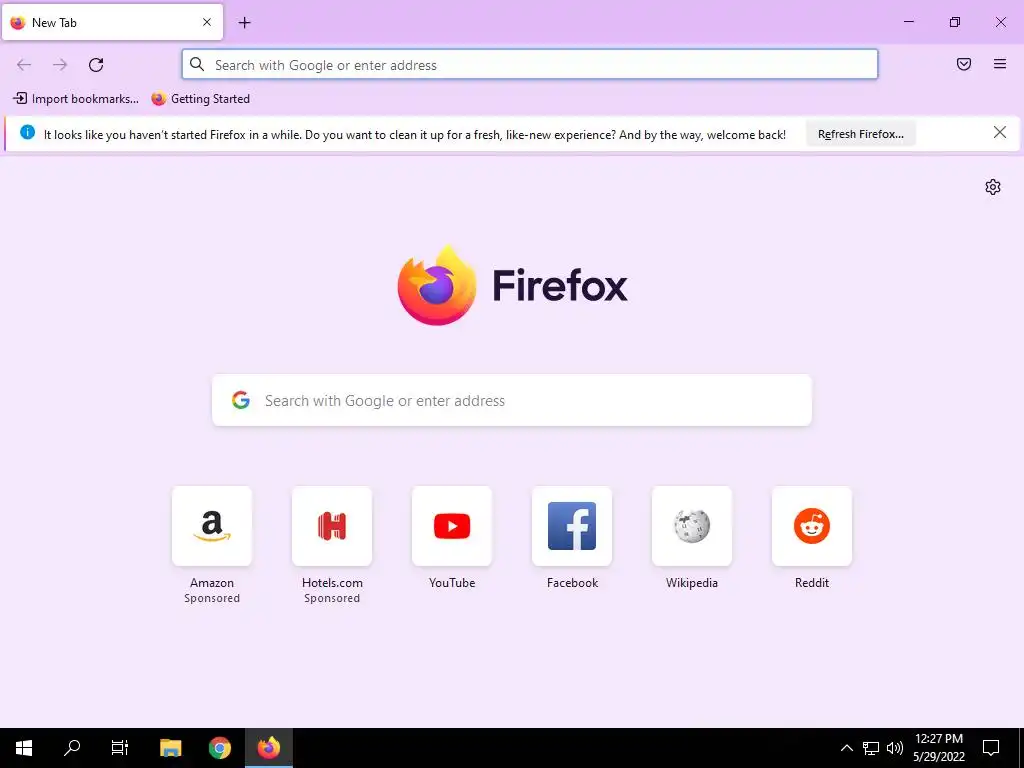Viewport: 1024px width, 768px height.
Task: Open the Firefox application menu
Action: point(999,64)
